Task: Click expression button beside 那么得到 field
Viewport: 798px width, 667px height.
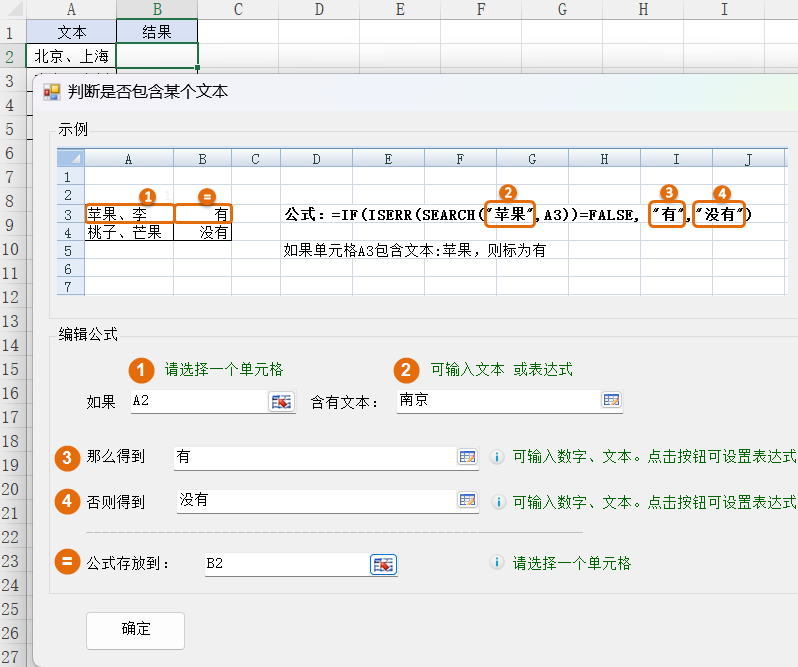Action: [467, 457]
